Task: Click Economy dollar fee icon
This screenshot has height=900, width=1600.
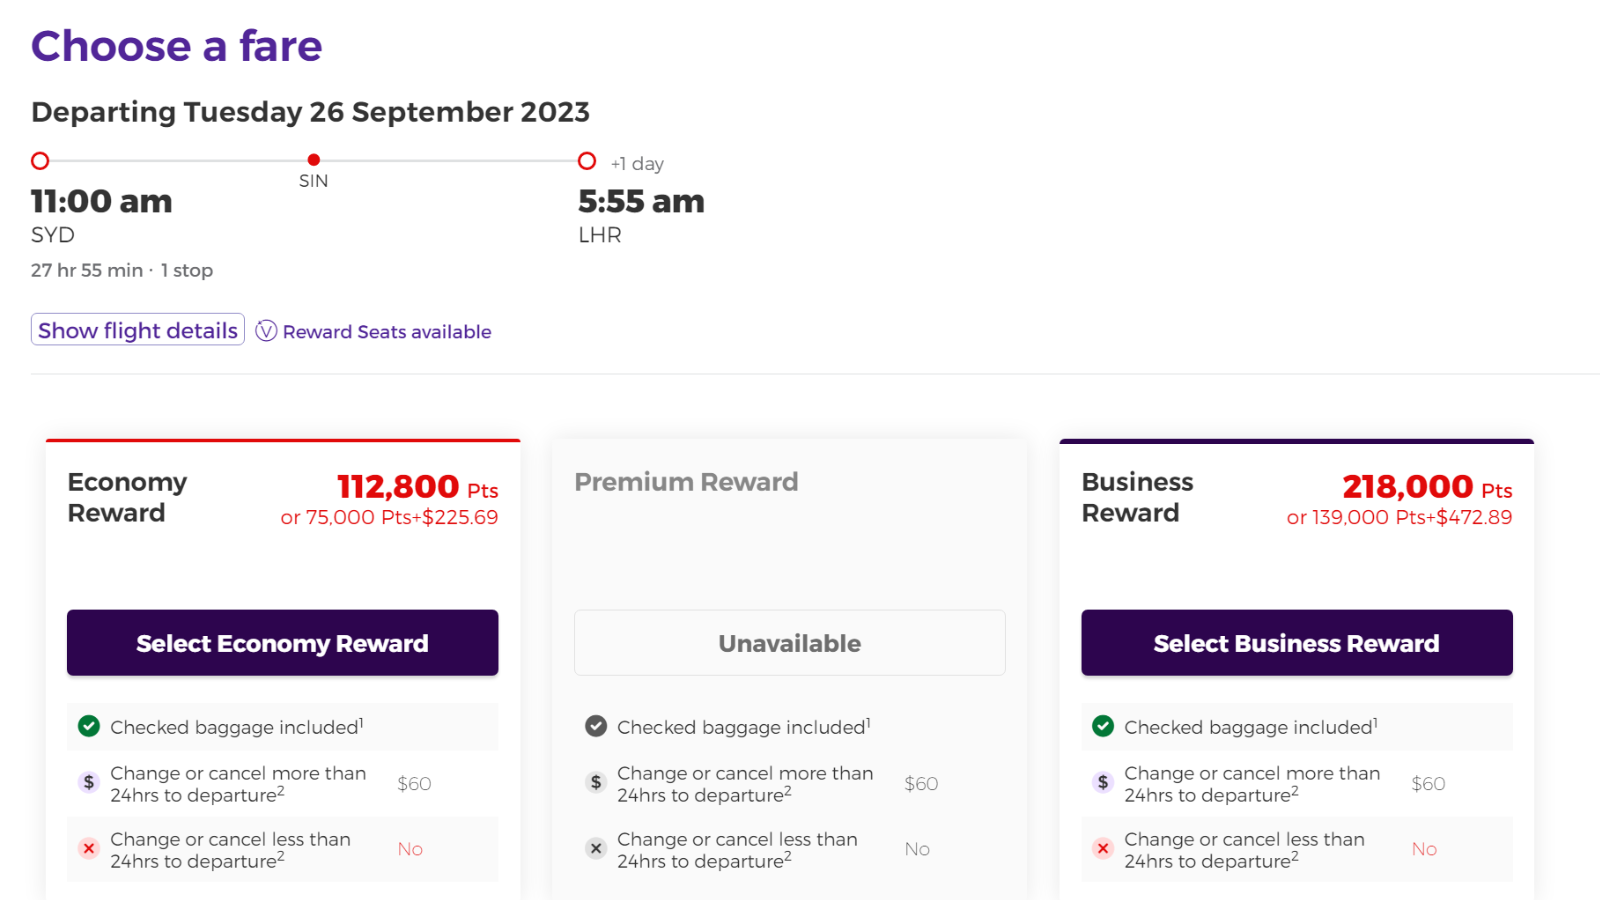Action: 89,782
